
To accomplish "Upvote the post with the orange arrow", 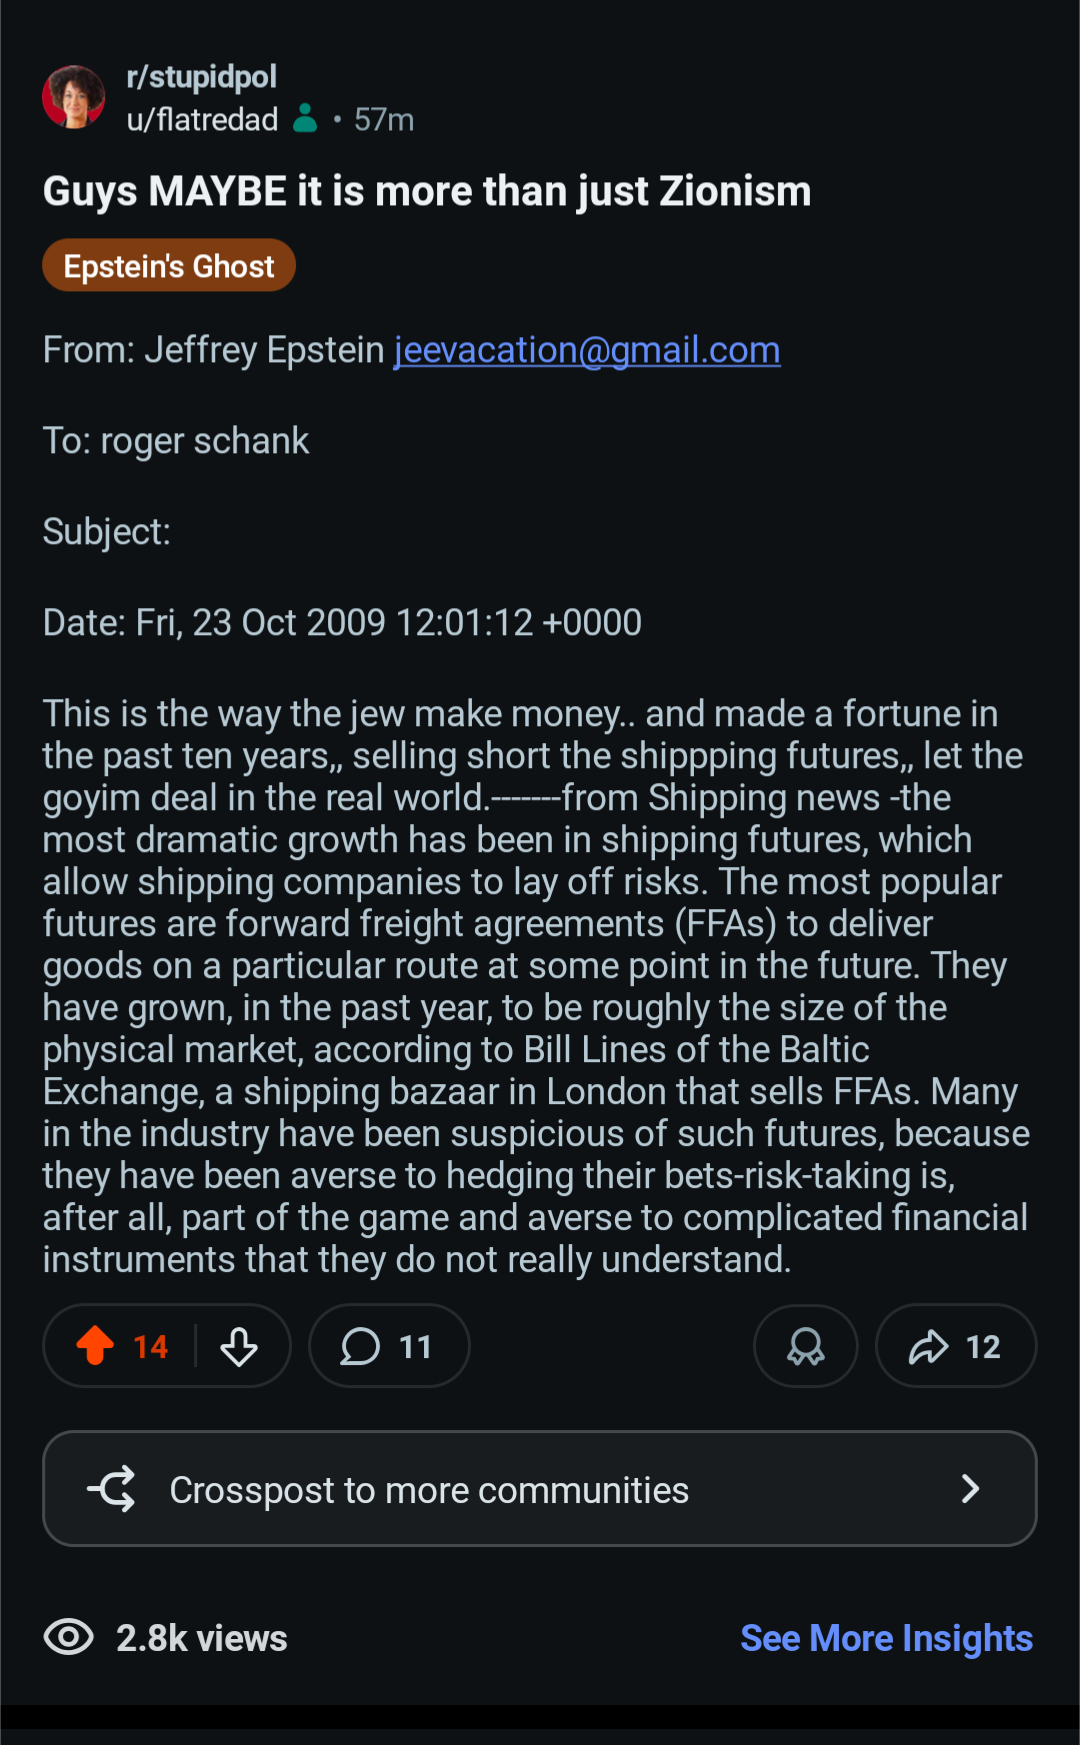I will click(x=96, y=1346).
